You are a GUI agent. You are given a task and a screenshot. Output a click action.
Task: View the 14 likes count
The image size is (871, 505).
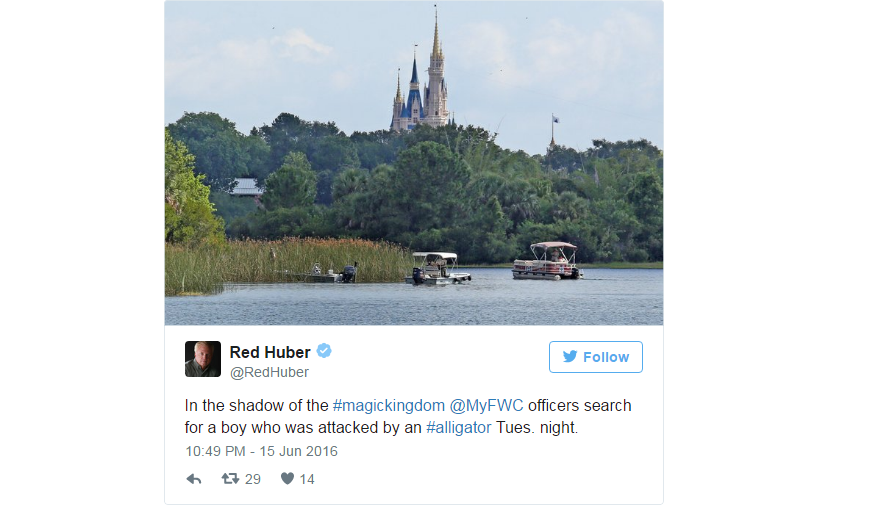click(307, 479)
